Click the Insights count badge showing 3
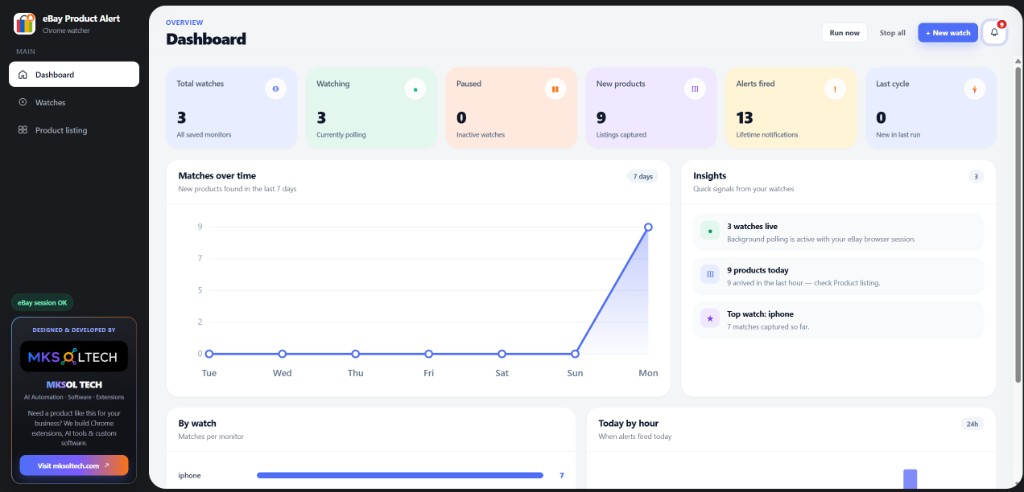Viewport: 1024px width, 492px height. coord(976,176)
